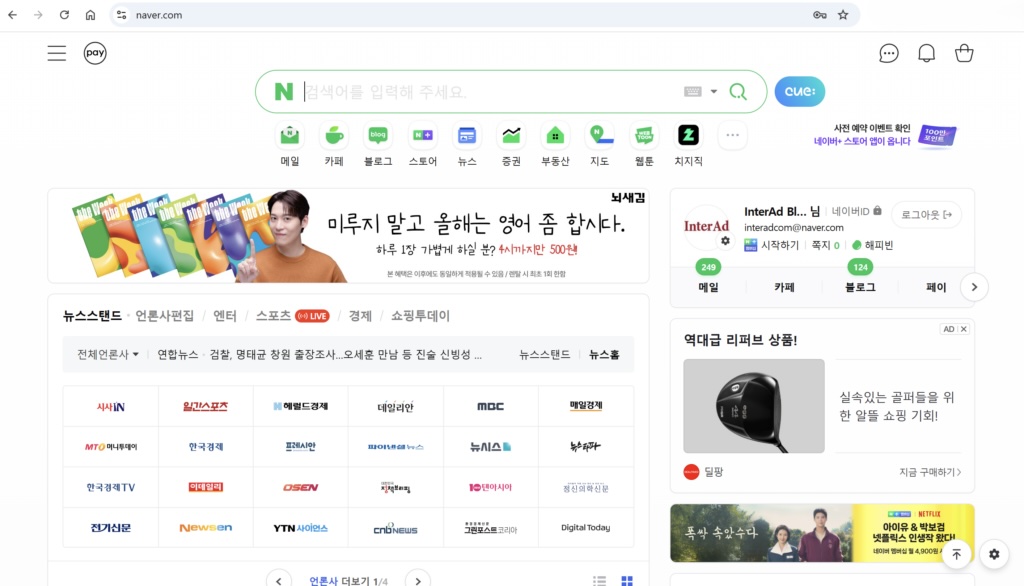Click the profile settings gear
1024x586 pixels.
(x=725, y=241)
